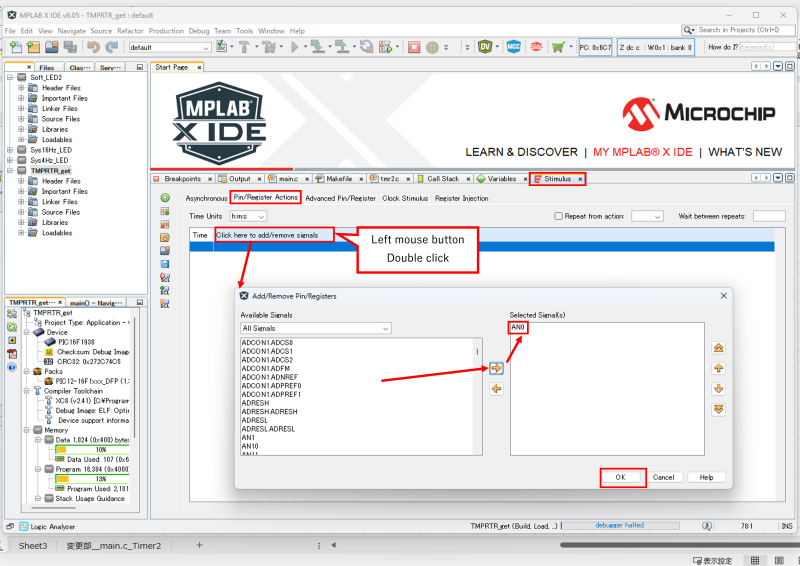The height and width of the screenshot is (566, 800).
Task: Click the Cancel button in dialog
Action: (663, 477)
